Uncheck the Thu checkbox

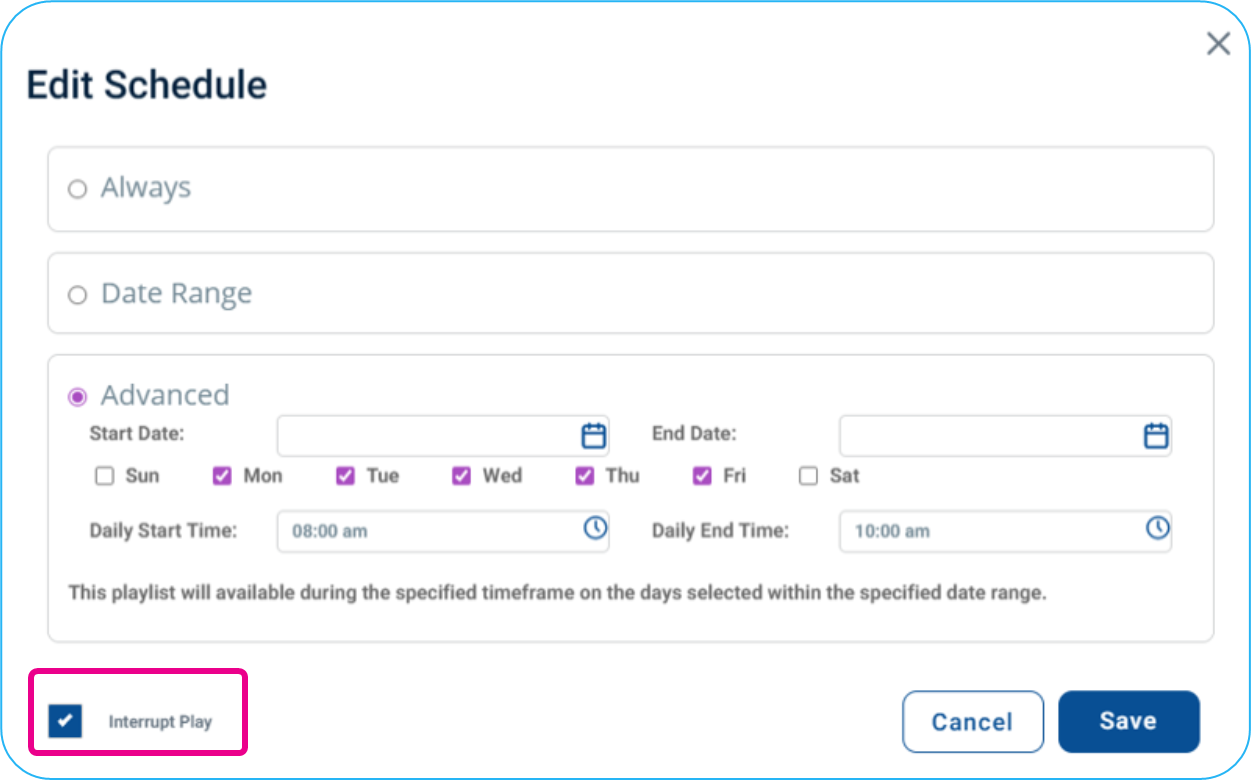pos(584,476)
